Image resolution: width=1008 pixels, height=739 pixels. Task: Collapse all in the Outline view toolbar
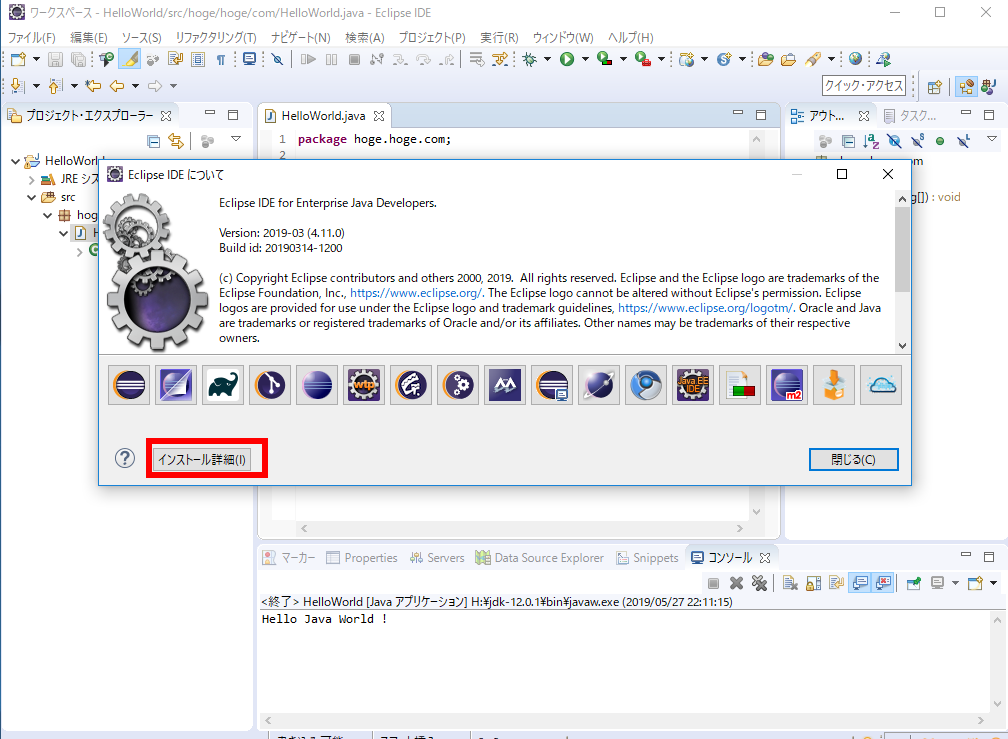[849, 141]
